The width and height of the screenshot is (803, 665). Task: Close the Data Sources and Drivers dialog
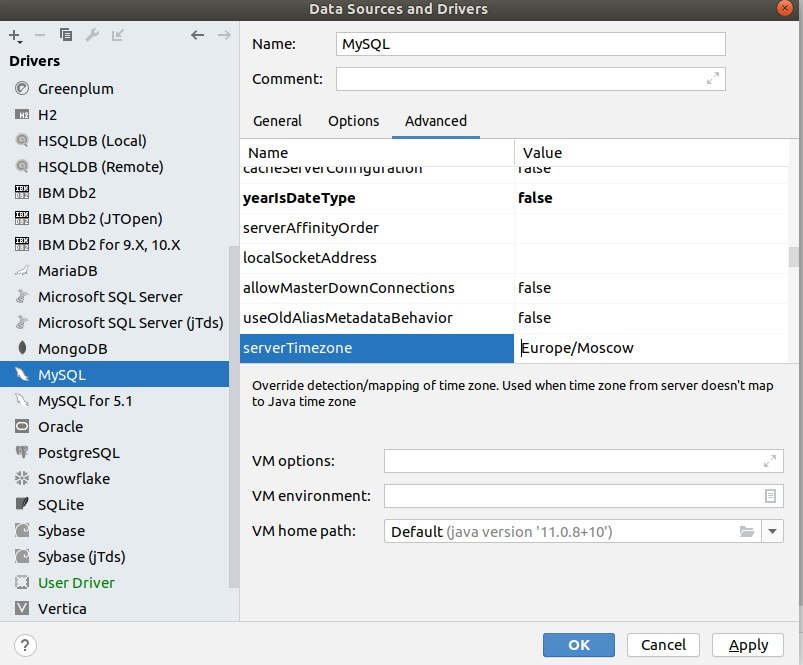click(785, 8)
